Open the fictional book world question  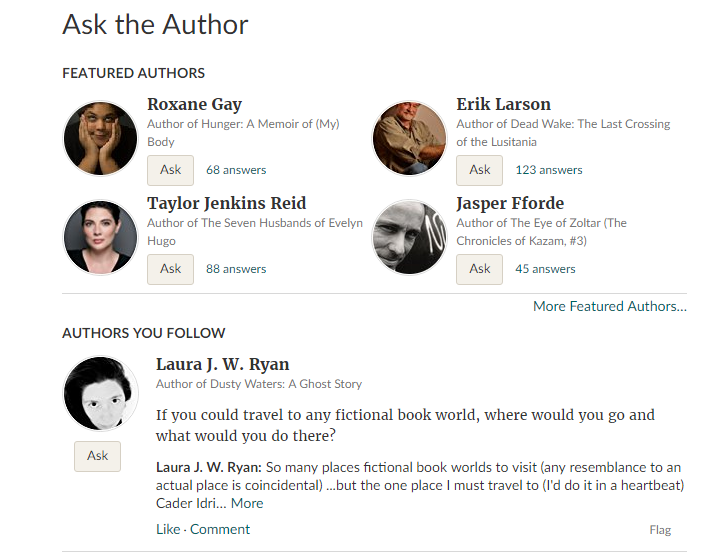405,425
